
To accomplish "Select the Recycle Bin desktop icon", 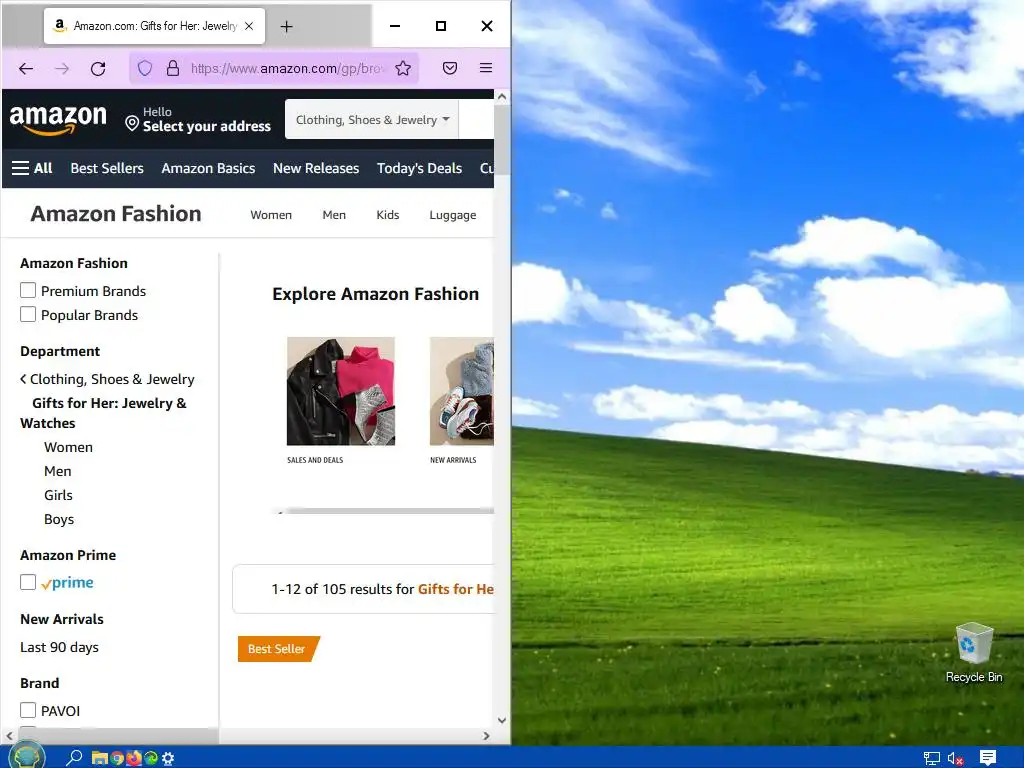I will [x=974, y=652].
